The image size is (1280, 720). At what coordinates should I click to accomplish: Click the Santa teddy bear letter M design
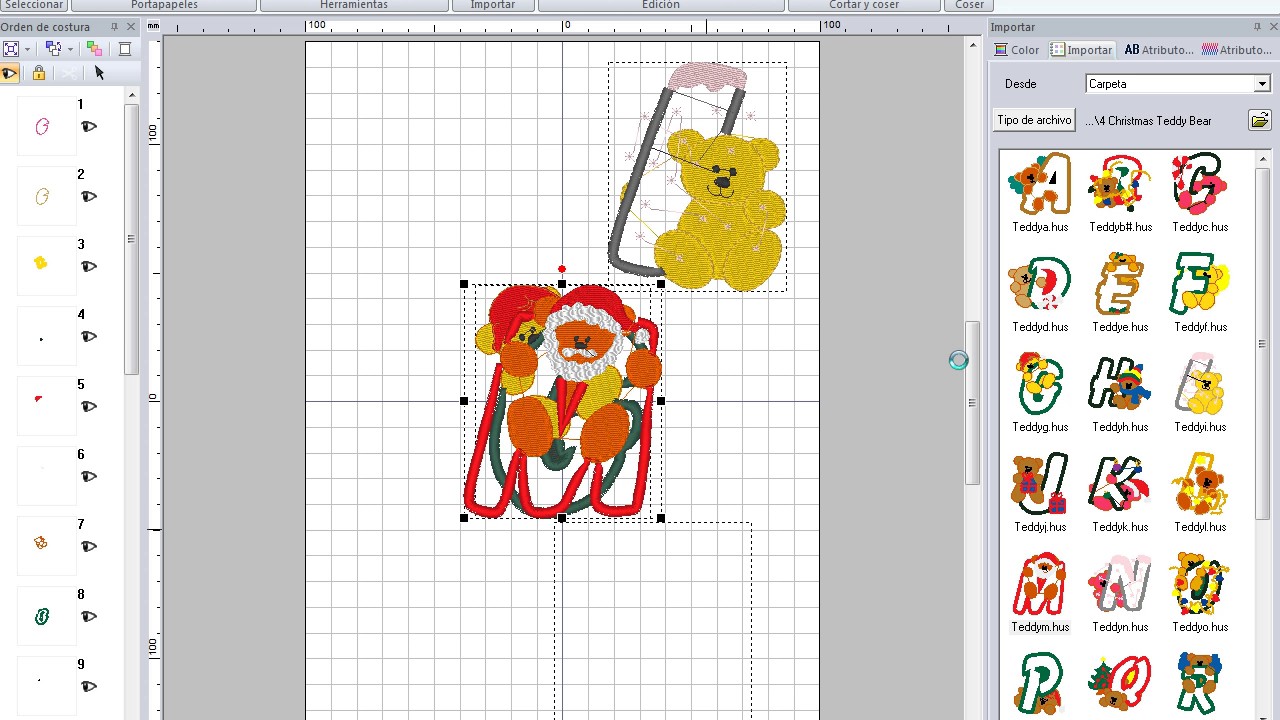(x=562, y=401)
